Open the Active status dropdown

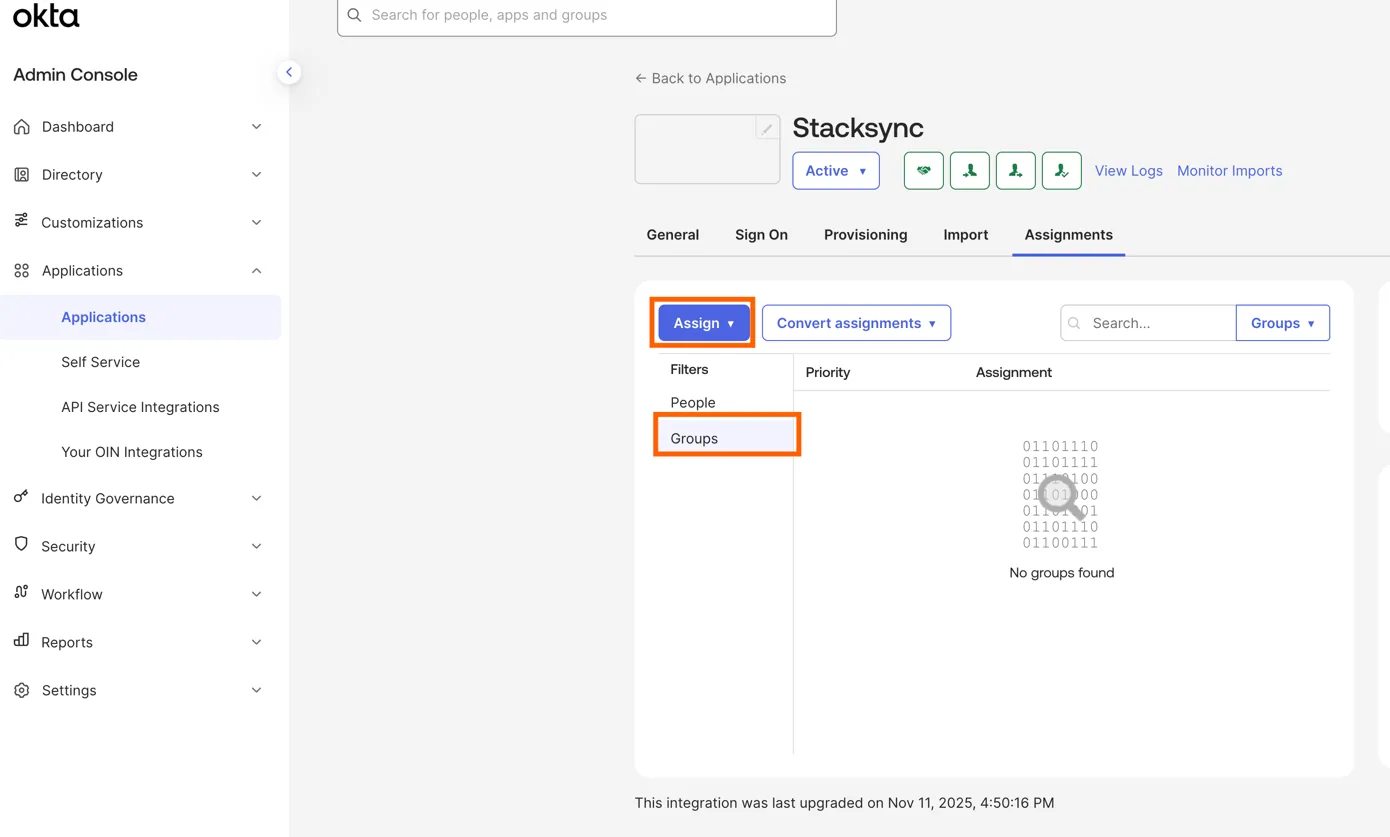coord(836,171)
